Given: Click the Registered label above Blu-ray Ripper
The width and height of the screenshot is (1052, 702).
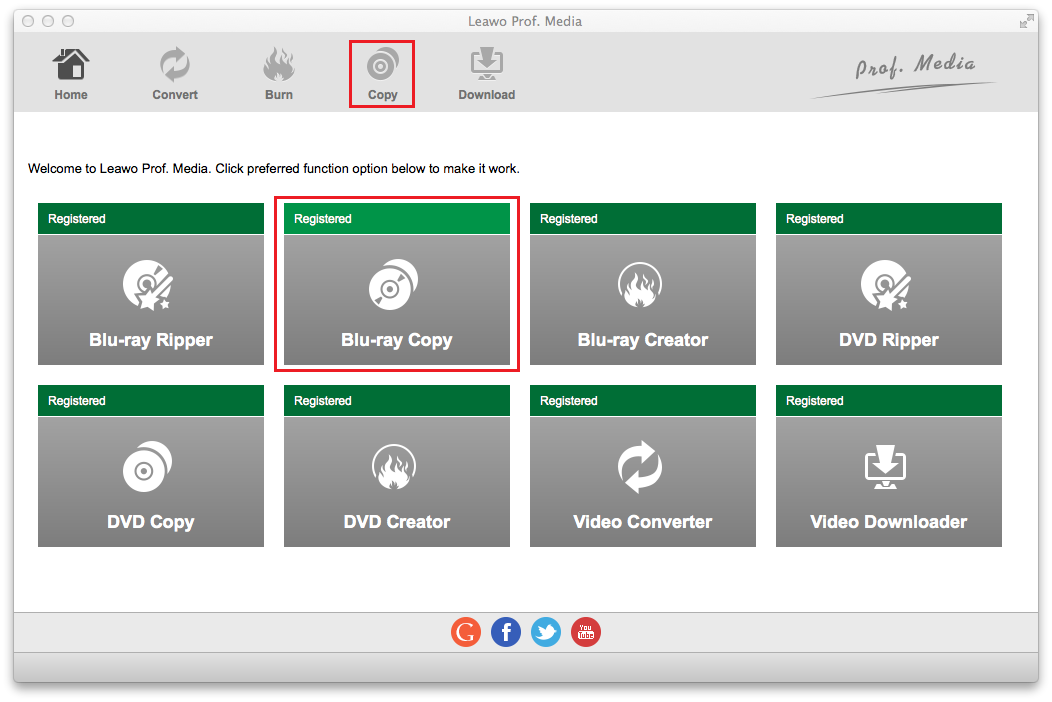Looking at the screenshot, I should [77, 219].
